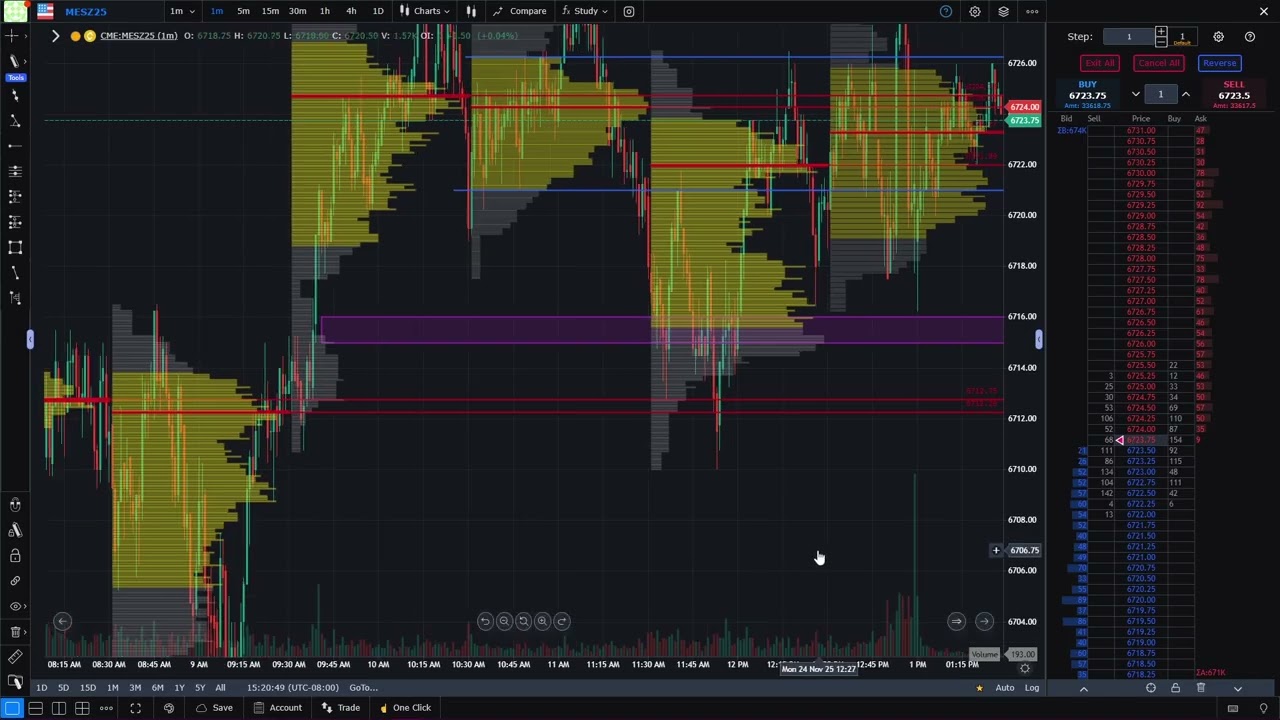Select the 4h timeframe tab
This screenshot has height=720, width=1280.
tap(351, 11)
